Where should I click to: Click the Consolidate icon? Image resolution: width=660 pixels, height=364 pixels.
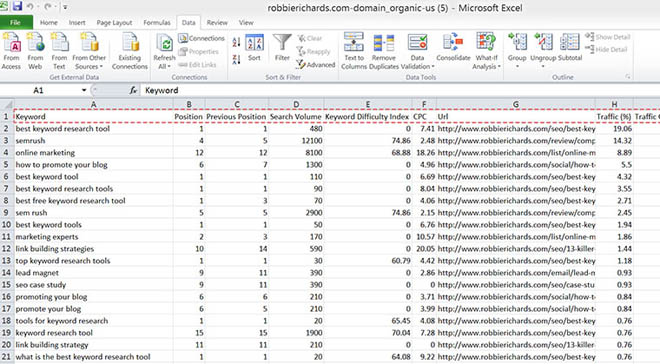[x=453, y=42]
